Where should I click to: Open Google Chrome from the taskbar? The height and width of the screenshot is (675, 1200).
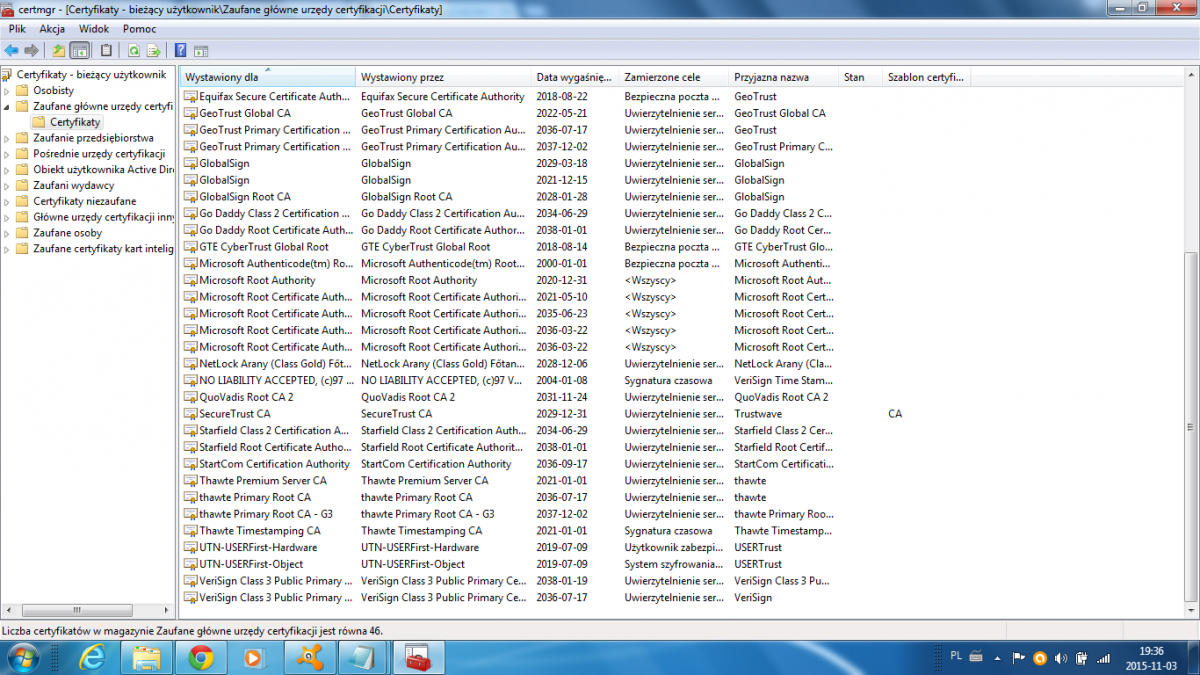201,657
